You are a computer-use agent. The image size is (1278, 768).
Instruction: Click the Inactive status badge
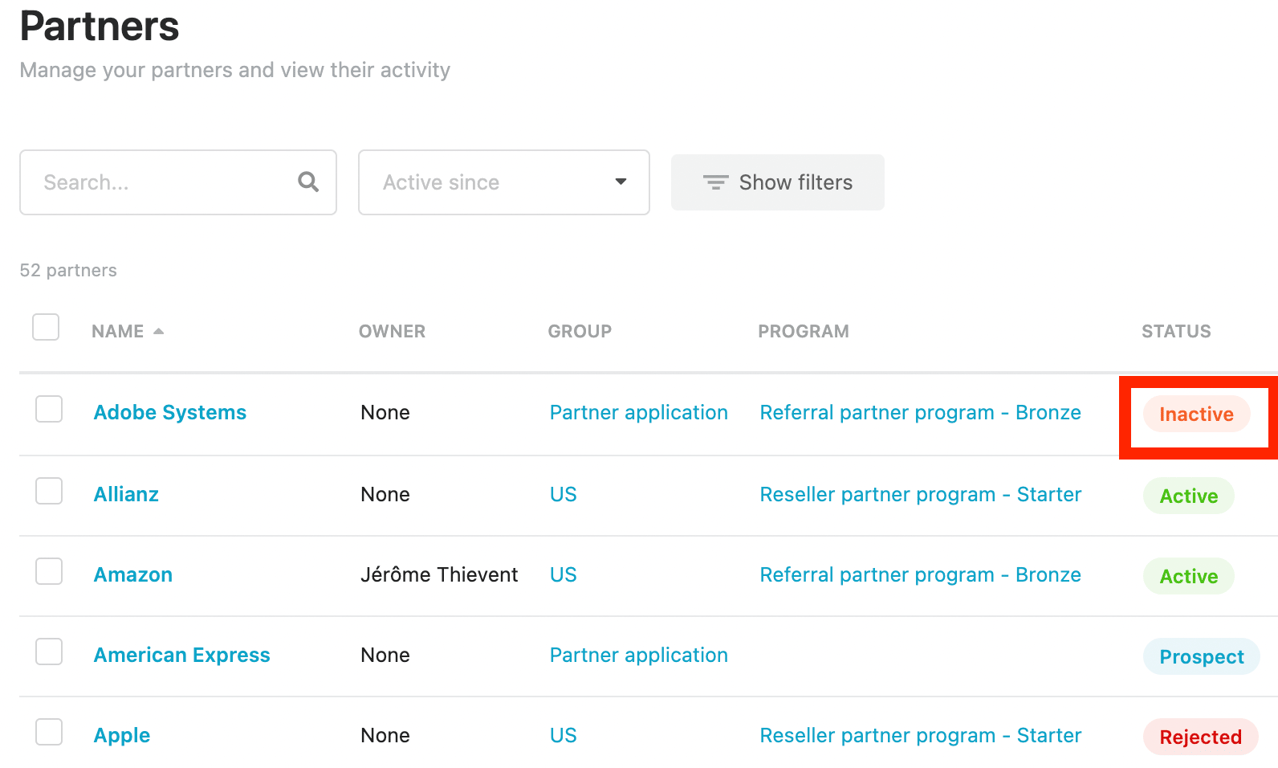point(1196,414)
